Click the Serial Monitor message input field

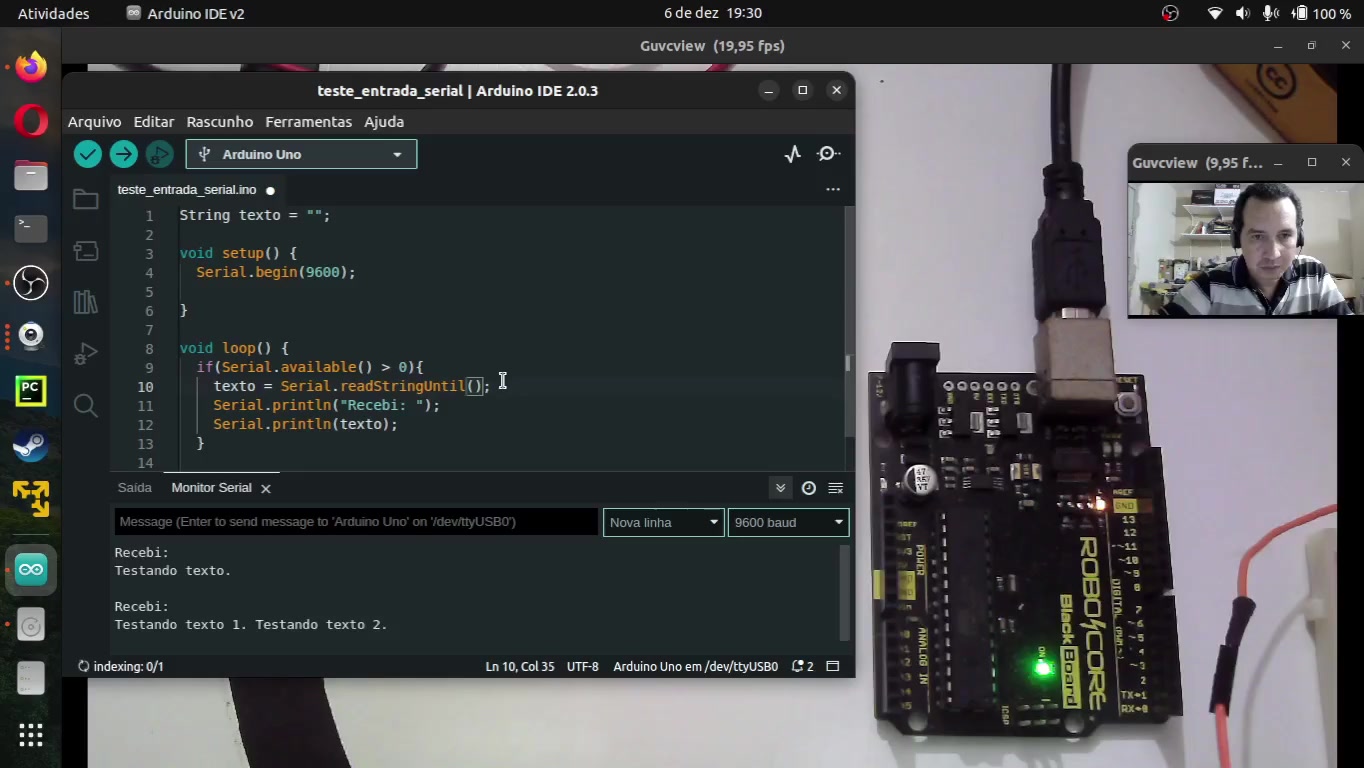click(355, 521)
